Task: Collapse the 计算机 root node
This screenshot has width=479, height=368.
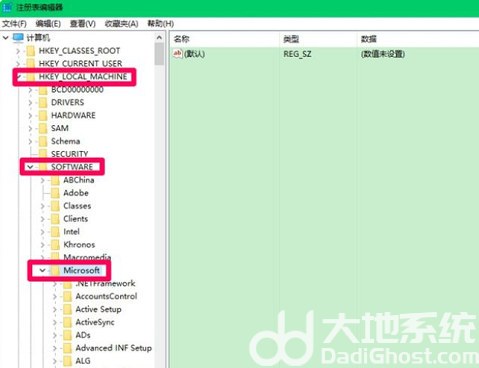Action: pyautogui.click(x=6, y=38)
